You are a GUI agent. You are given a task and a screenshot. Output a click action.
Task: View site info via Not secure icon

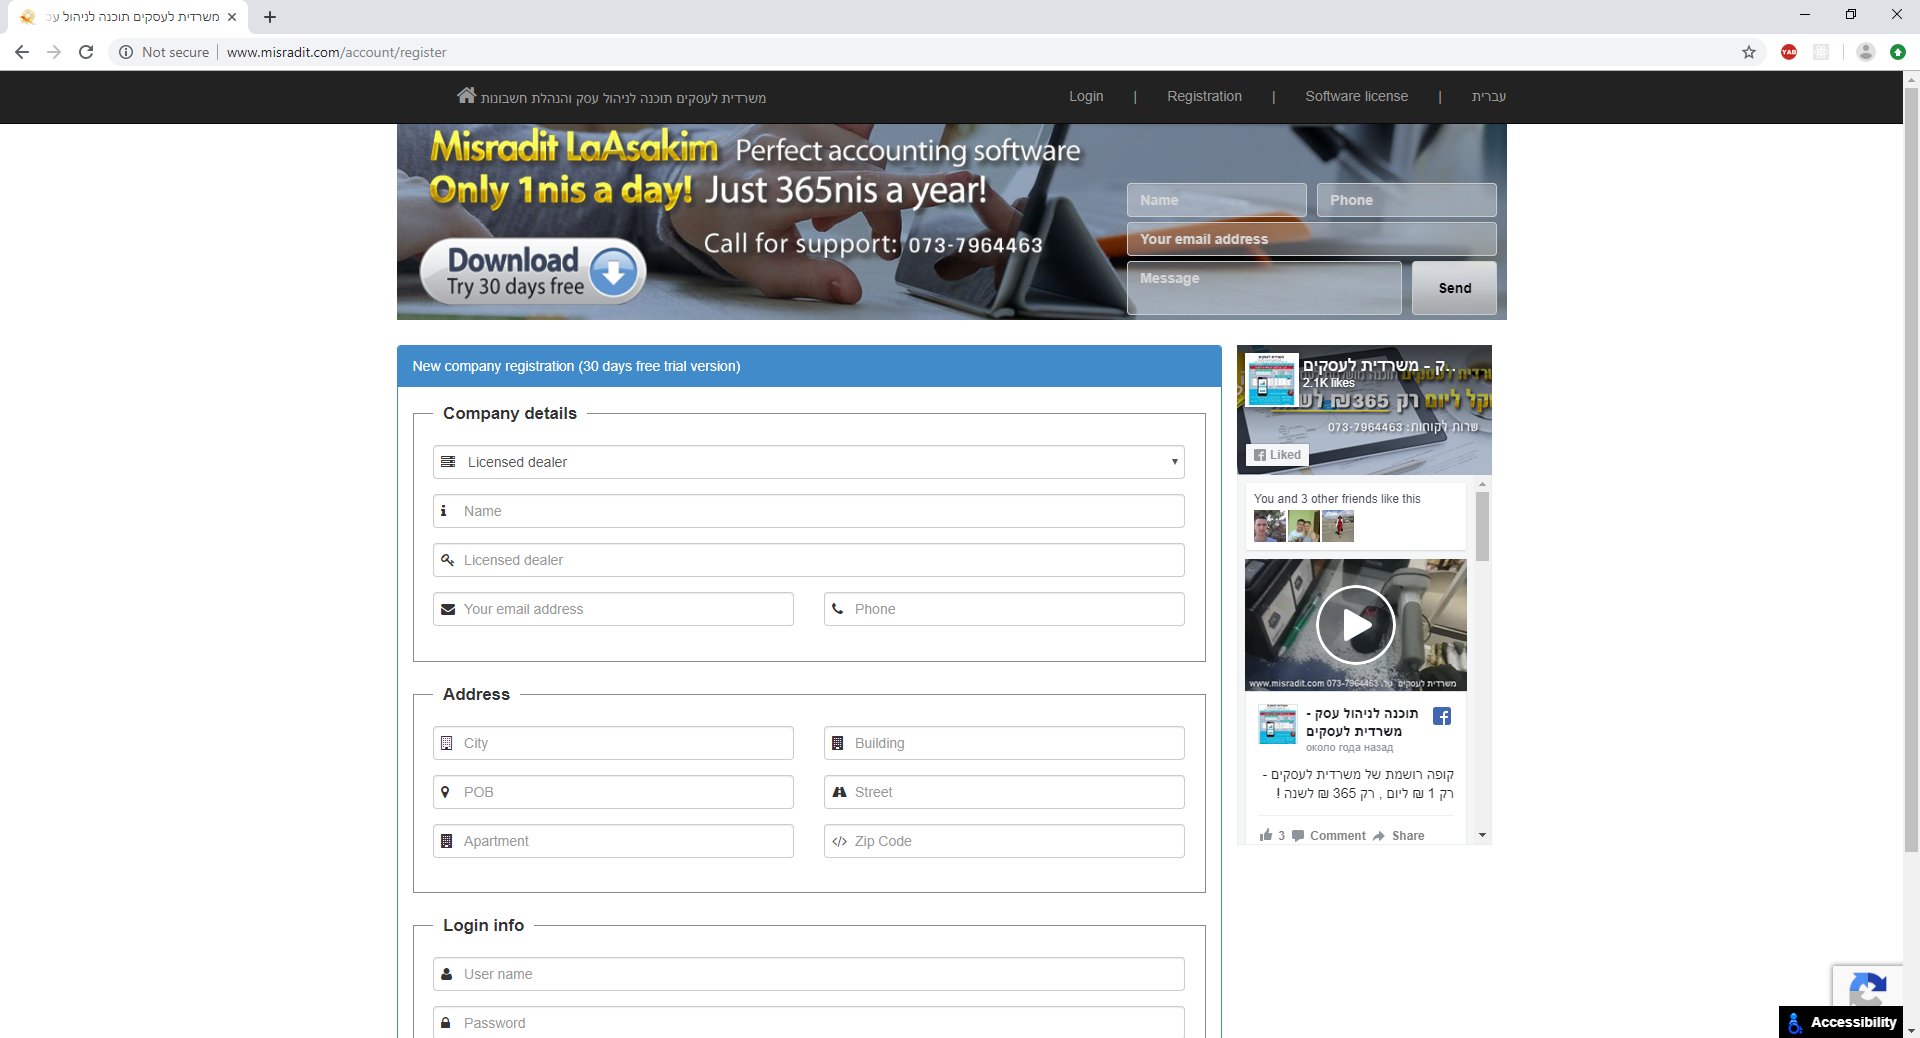pos(126,52)
